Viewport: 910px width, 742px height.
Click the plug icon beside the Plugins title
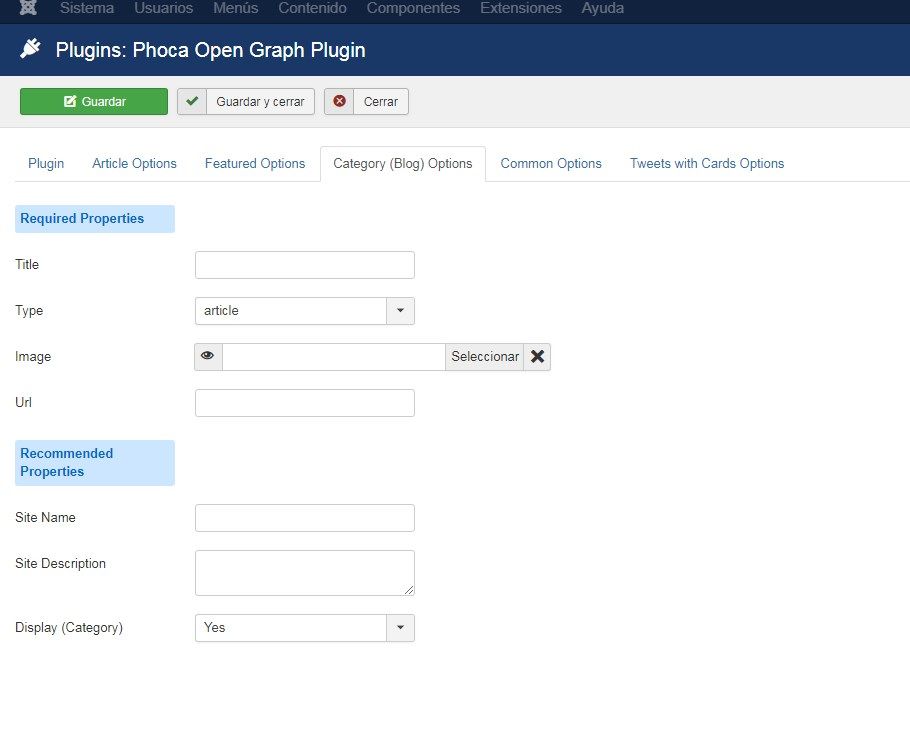pos(30,49)
